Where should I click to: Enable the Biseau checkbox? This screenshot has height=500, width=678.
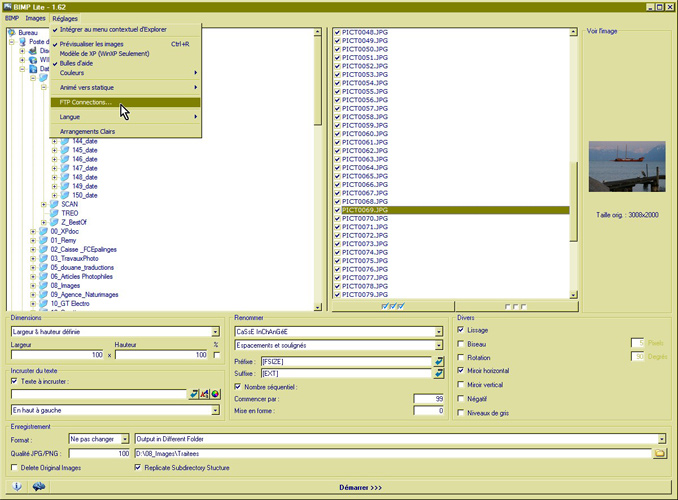(460, 343)
